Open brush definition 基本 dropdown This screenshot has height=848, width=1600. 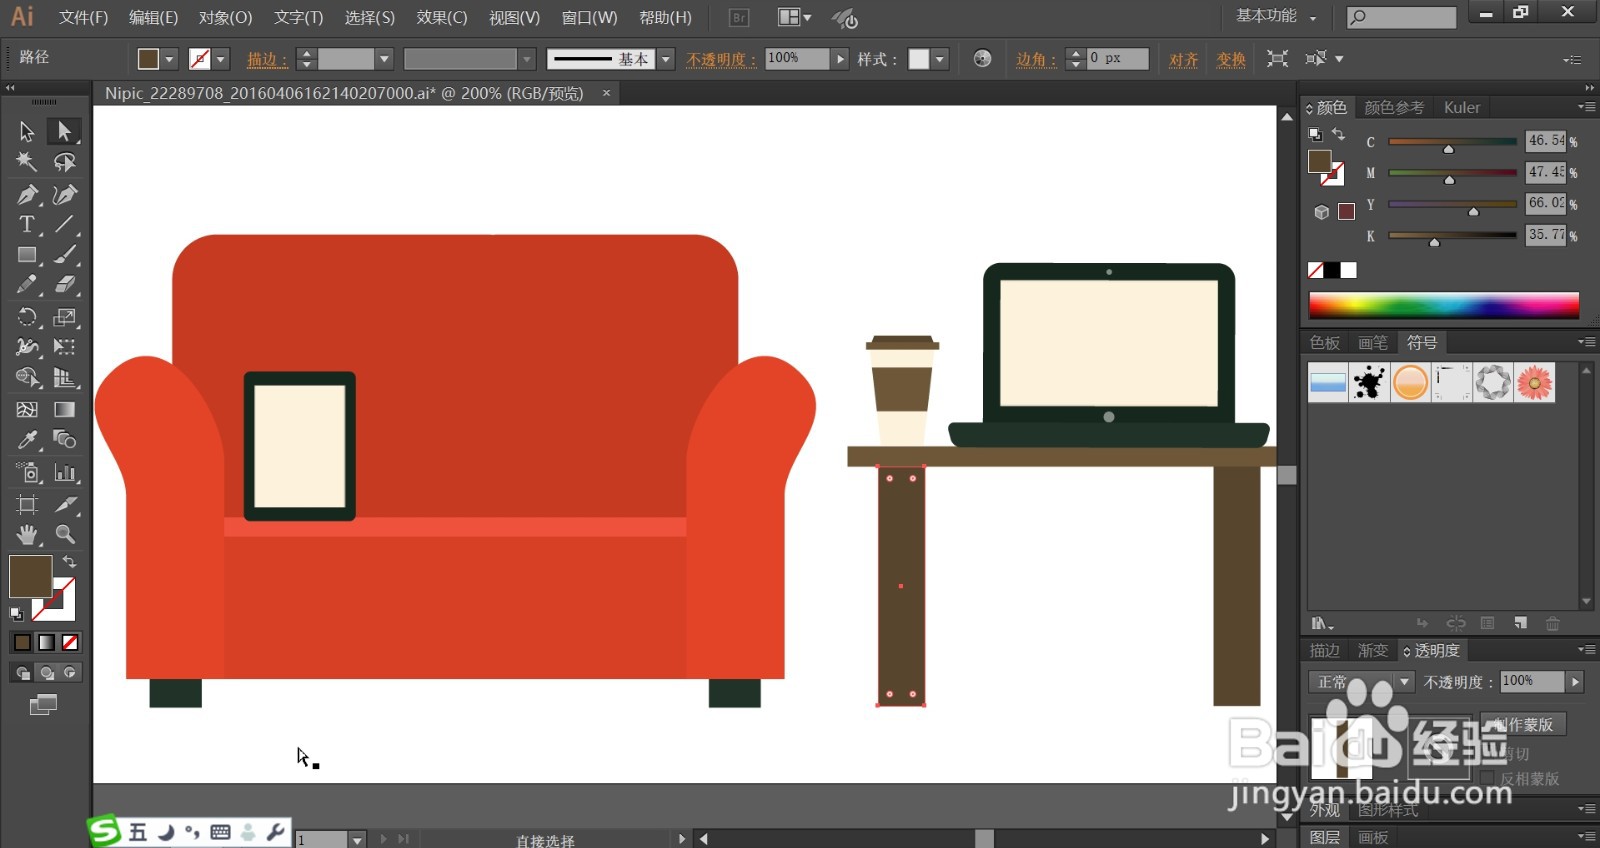(666, 59)
